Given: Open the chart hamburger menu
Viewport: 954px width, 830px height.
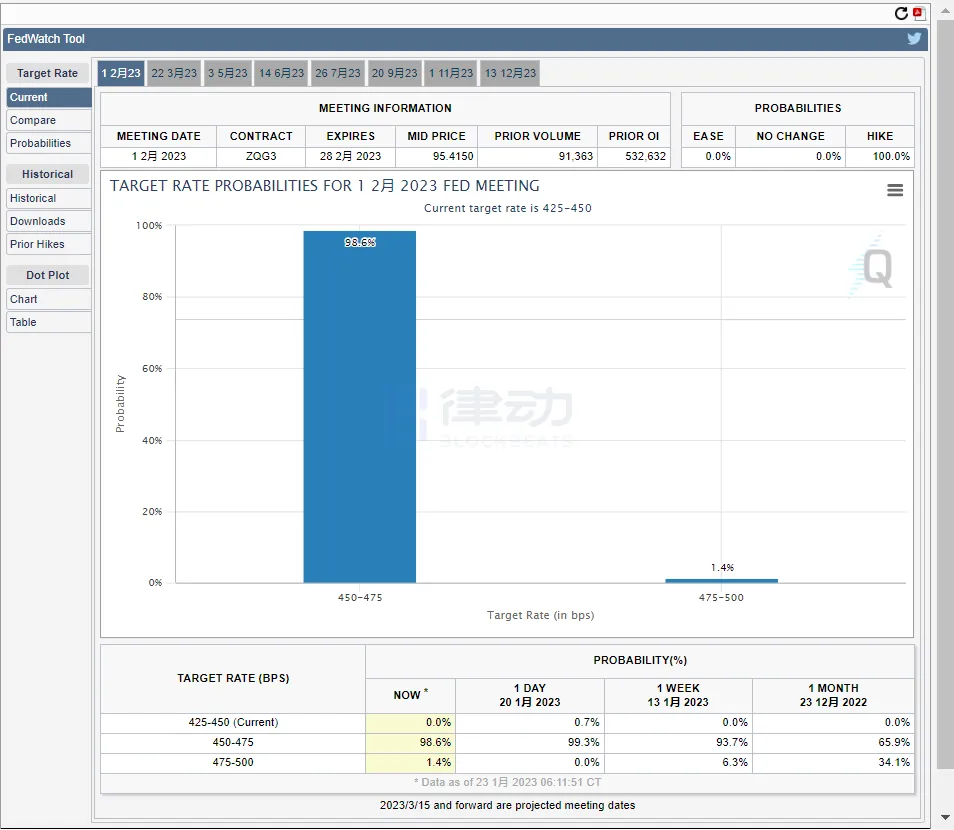Looking at the screenshot, I should pos(895,190).
